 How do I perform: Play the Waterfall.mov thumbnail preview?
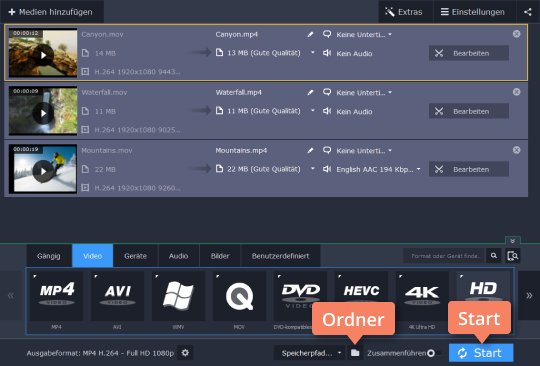[43, 113]
